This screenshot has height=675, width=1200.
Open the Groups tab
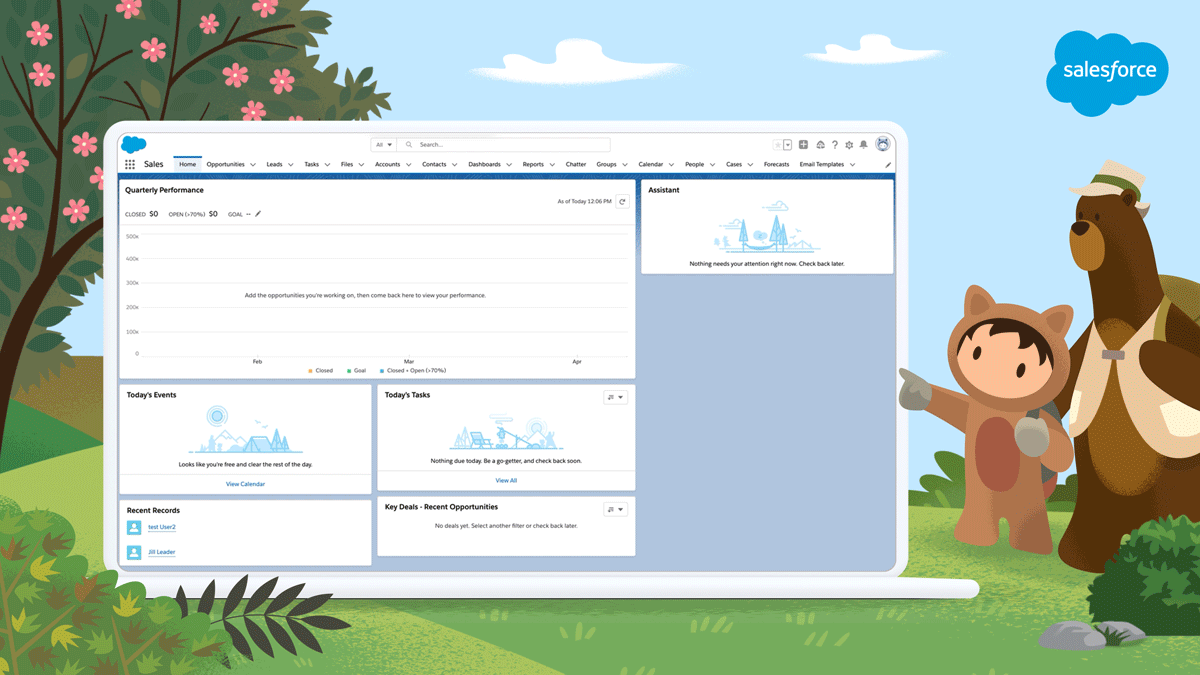coord(606,164)
